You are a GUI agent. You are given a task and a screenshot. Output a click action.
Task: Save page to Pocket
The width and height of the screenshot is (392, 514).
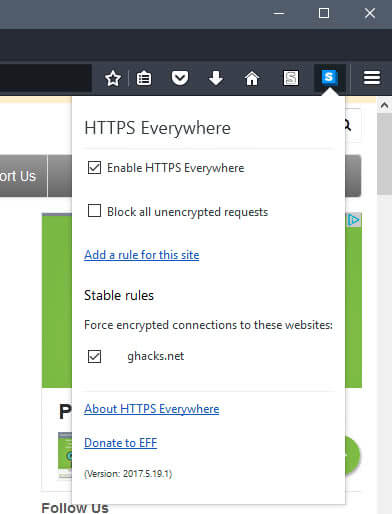pyautogui.click(x=180, y=78)
